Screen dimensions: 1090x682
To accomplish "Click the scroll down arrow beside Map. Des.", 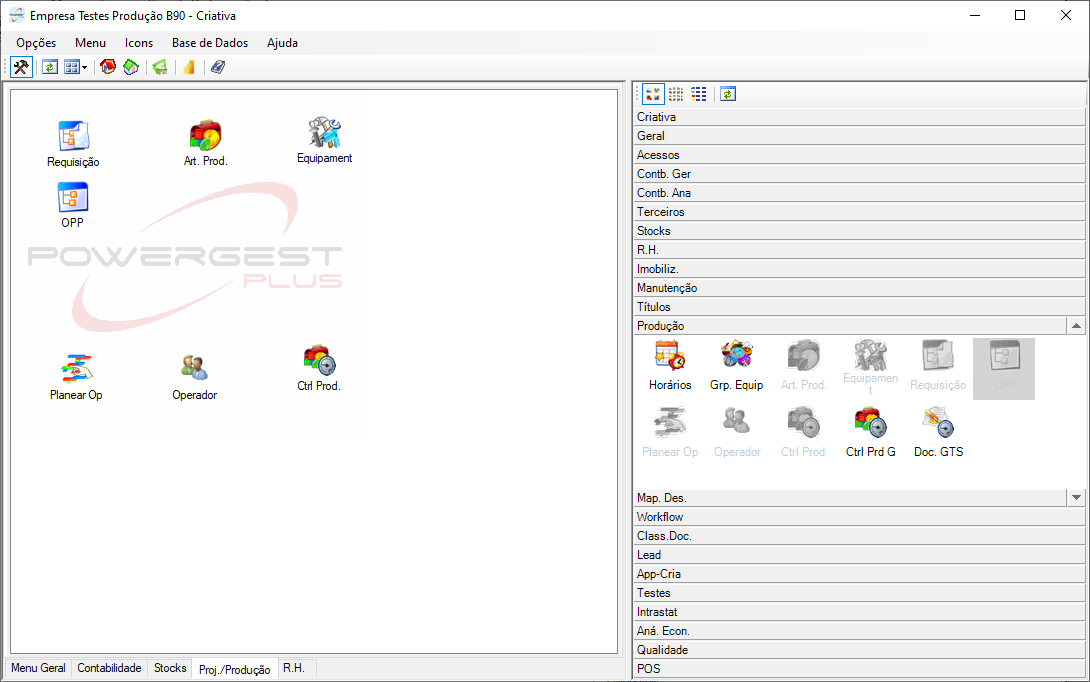I will [1076, 498].
